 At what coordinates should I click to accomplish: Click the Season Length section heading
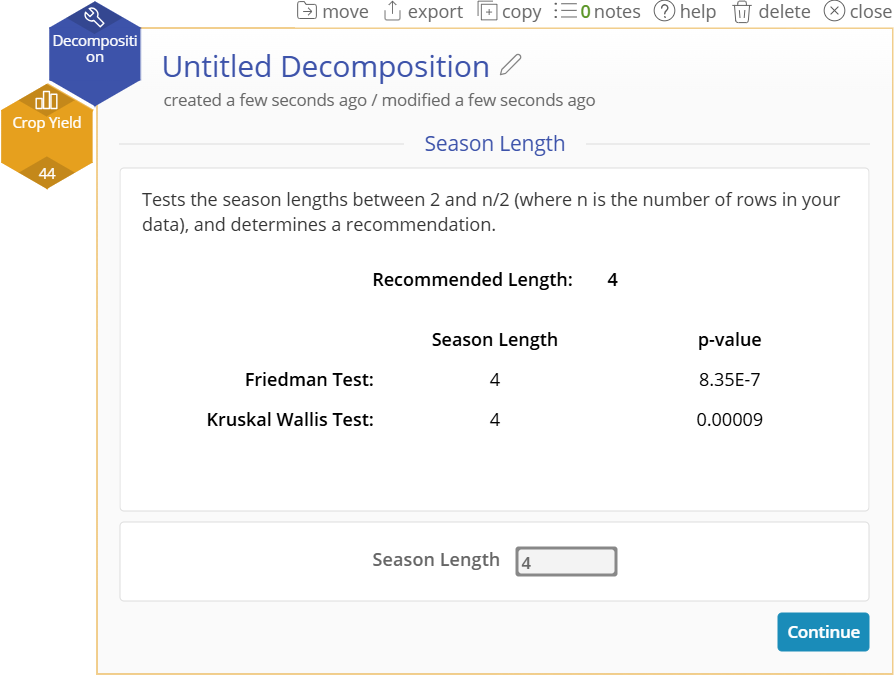pos(494,144)
